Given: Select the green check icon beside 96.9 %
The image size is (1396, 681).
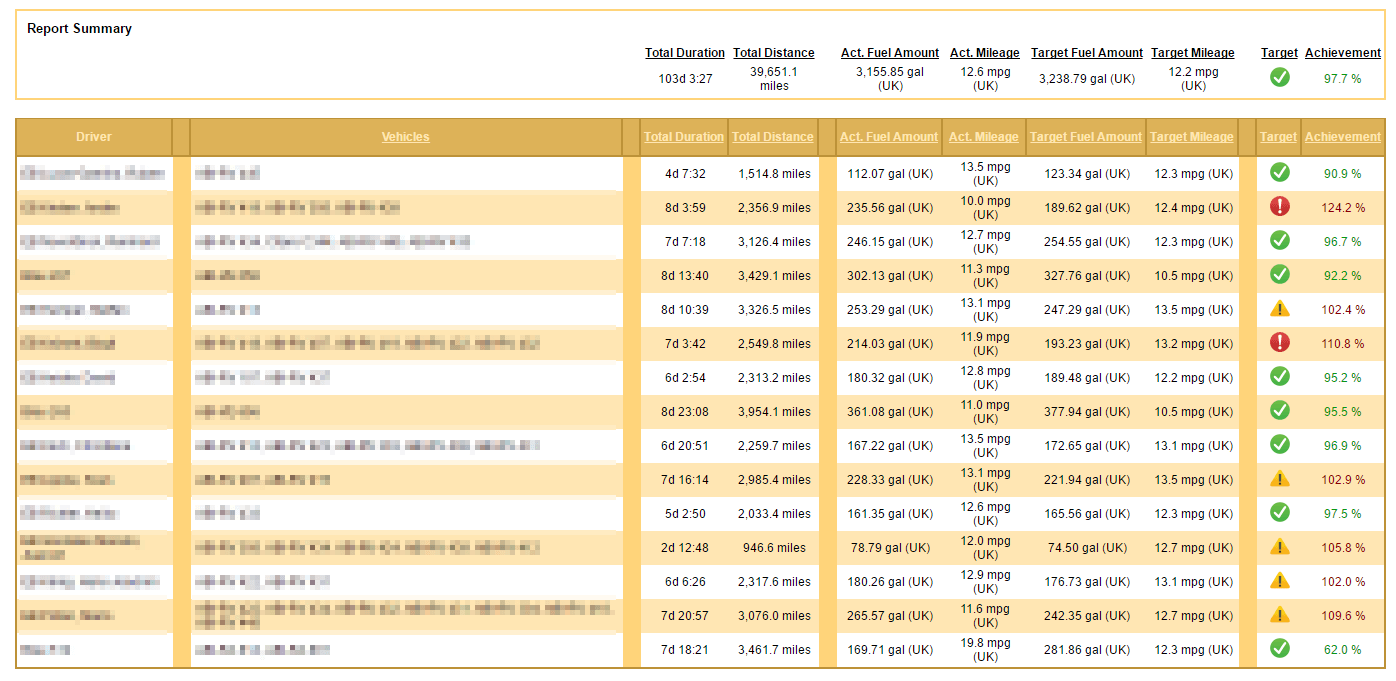Looking at the screenshot, I should point(1279,445).
